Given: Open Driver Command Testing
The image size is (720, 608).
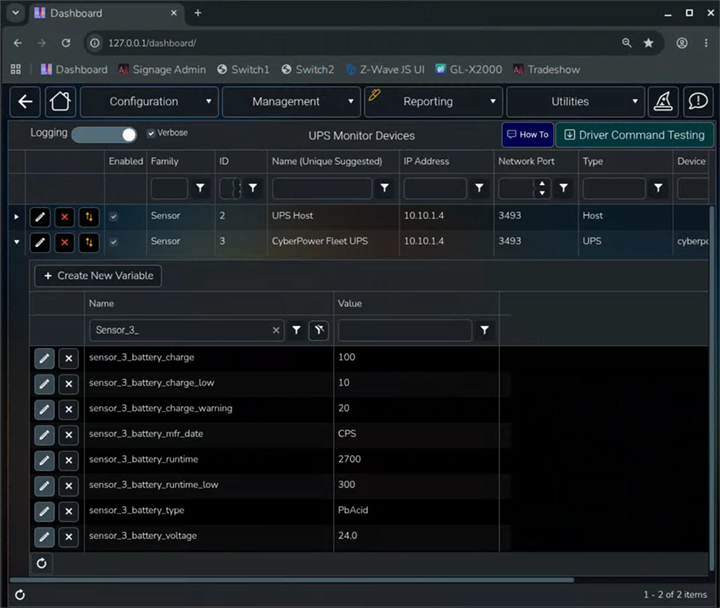Looking at the screenshot, I should pyautogui.click(x=635, y=135).
